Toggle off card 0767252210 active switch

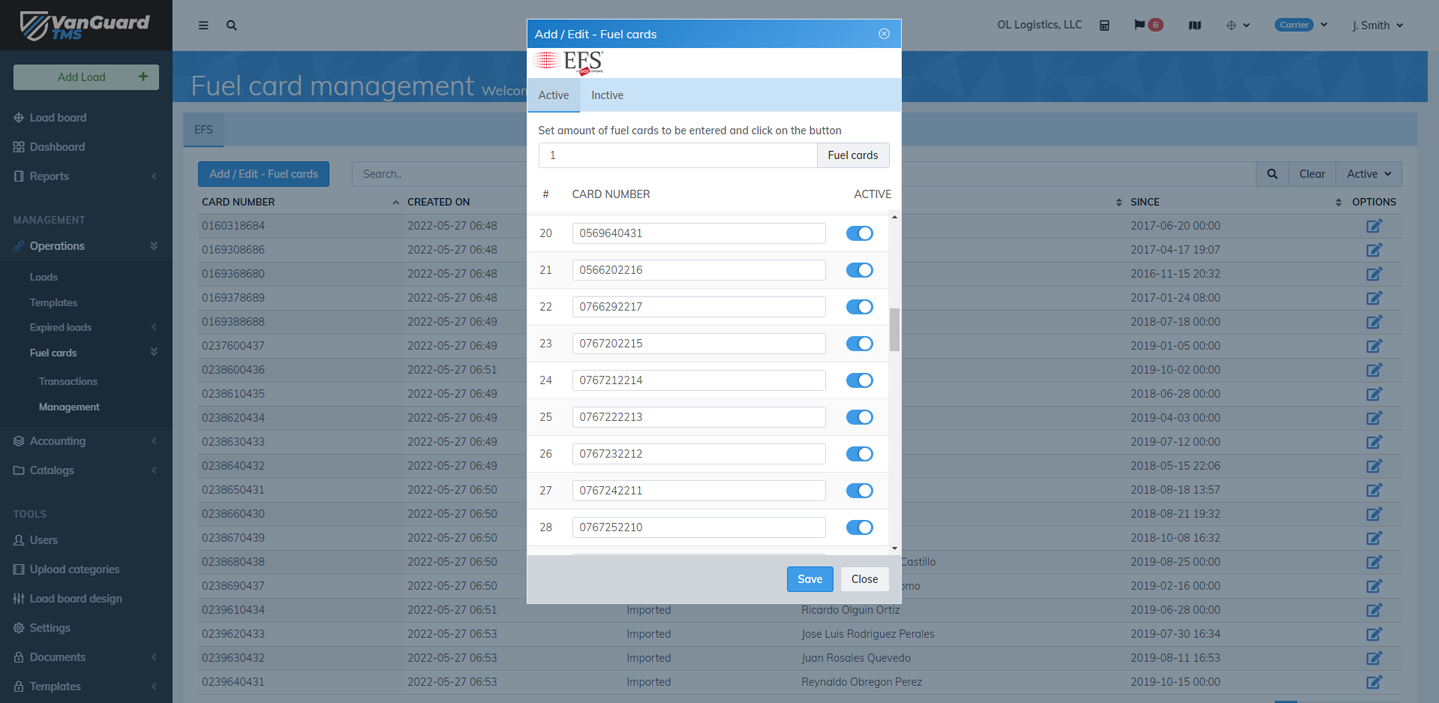point(859,527)
